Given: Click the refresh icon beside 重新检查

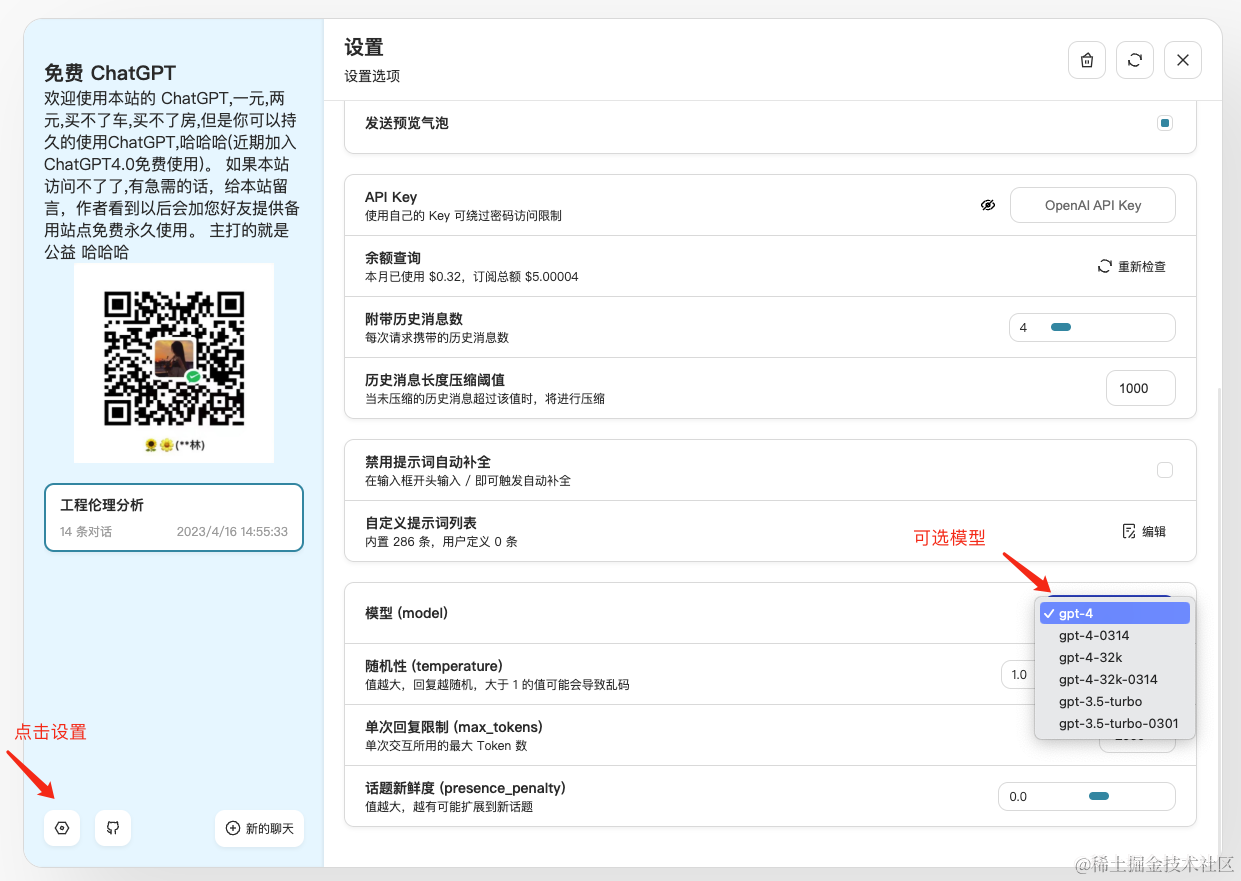Looking at the screenshot, I should tap(1105, 266).
